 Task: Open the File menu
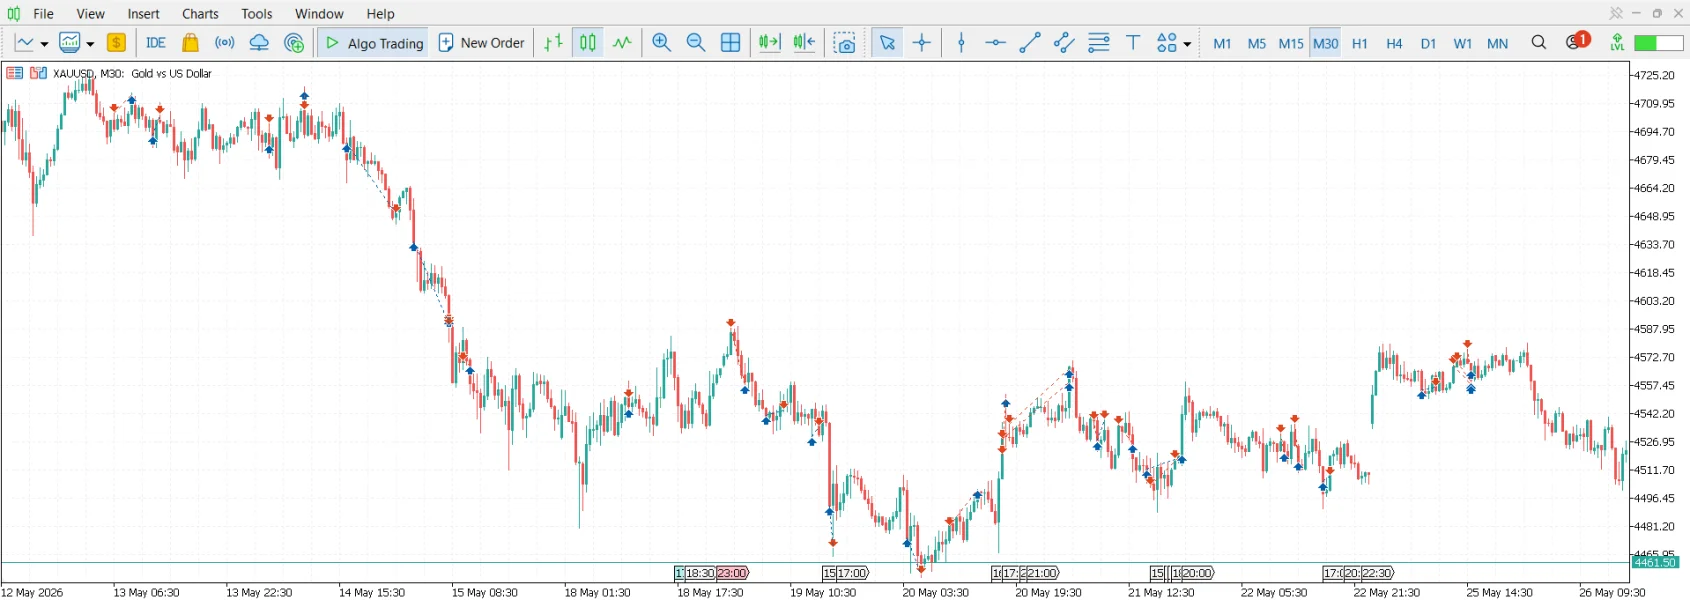(x=44, y=14)
